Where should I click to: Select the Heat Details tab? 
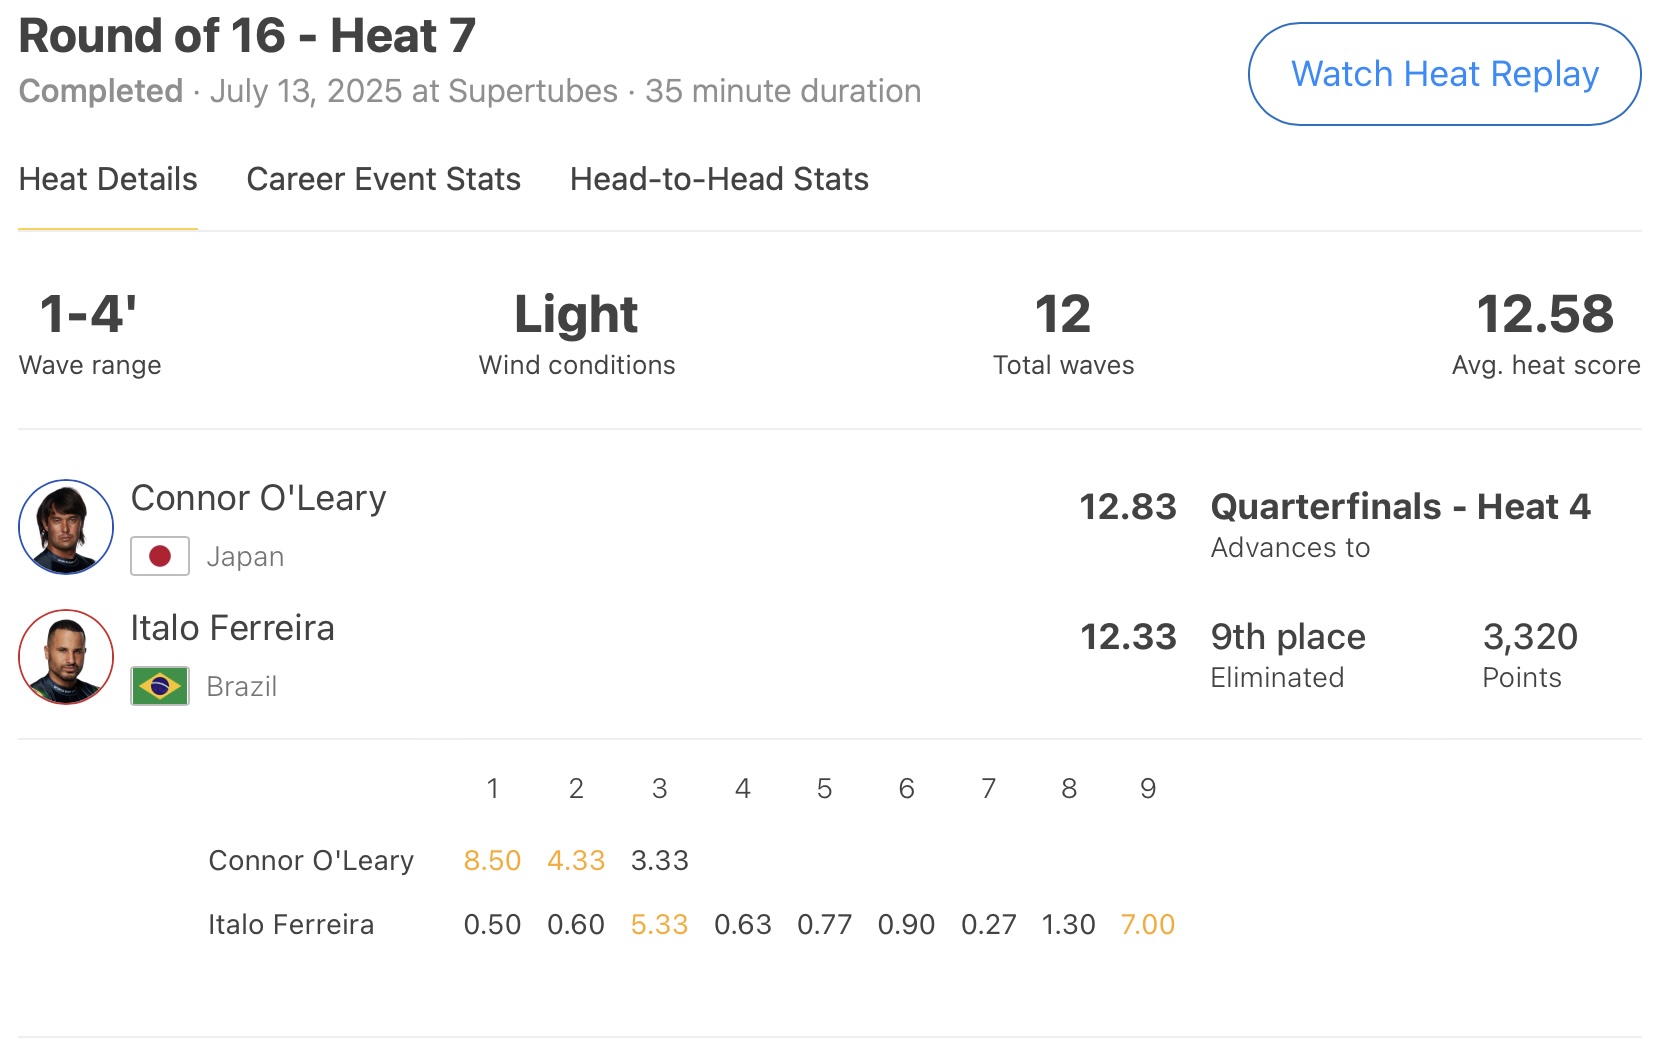point(108,180)
